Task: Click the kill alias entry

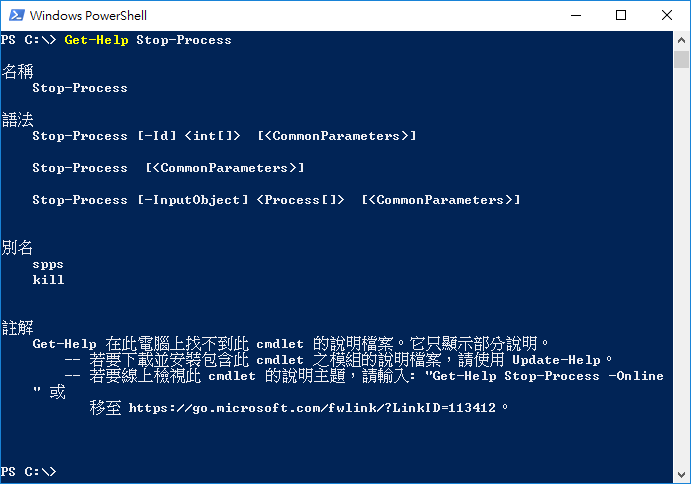Action: pyautogui.click(x=48, y=280)
